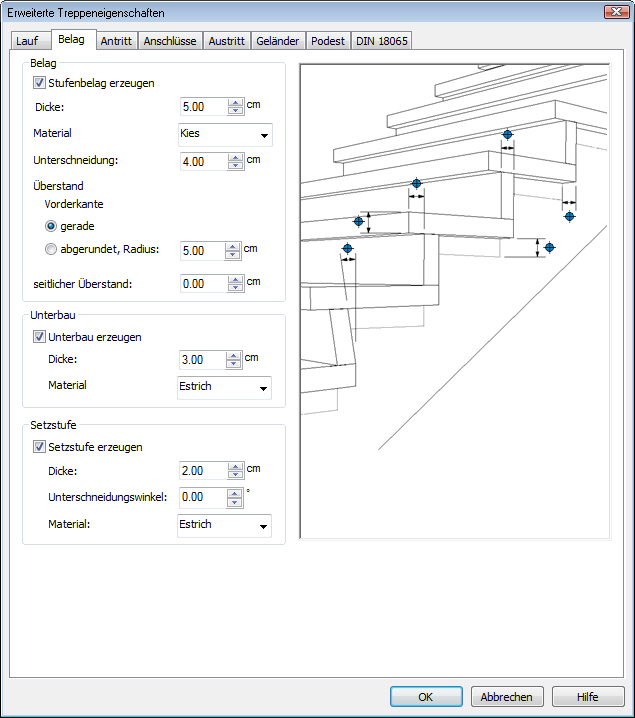Decrease Belag Dicke with the down arrow
Viewport: 635px width, 718px height.
click(236, 111)
